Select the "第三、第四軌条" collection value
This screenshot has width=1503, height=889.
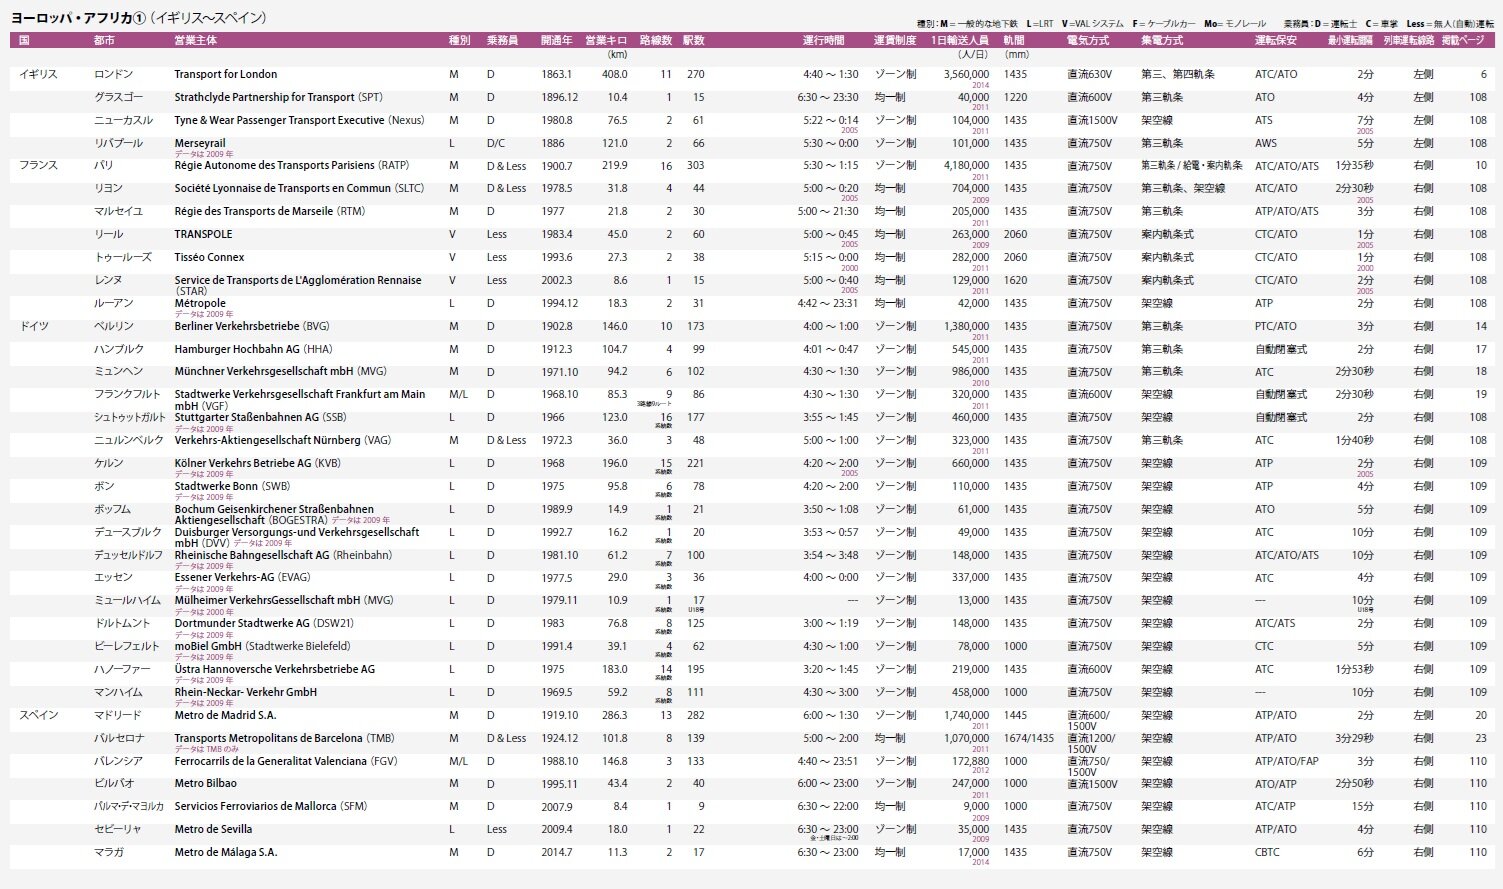coord(1177,75)
